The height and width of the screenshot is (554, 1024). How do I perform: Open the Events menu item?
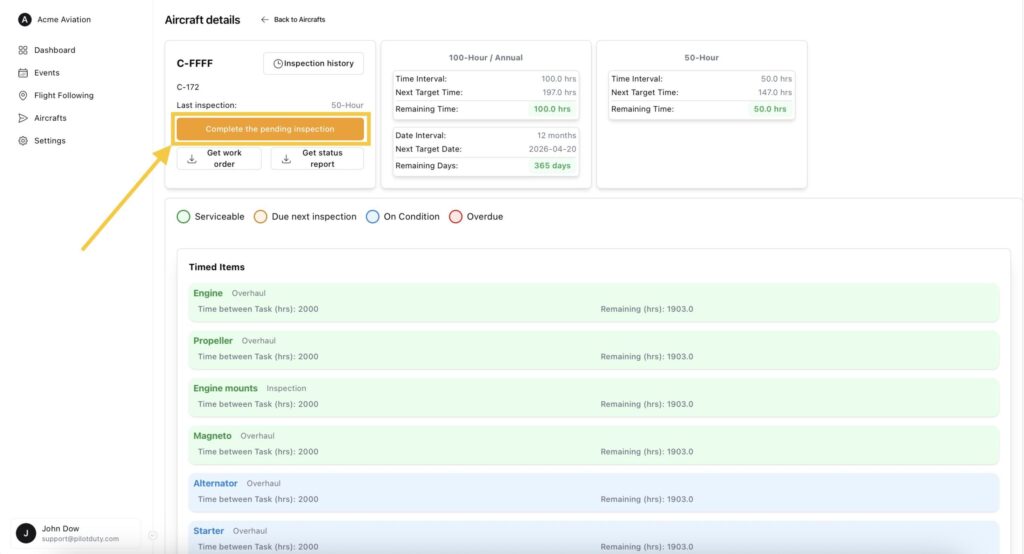coord(46,73)
